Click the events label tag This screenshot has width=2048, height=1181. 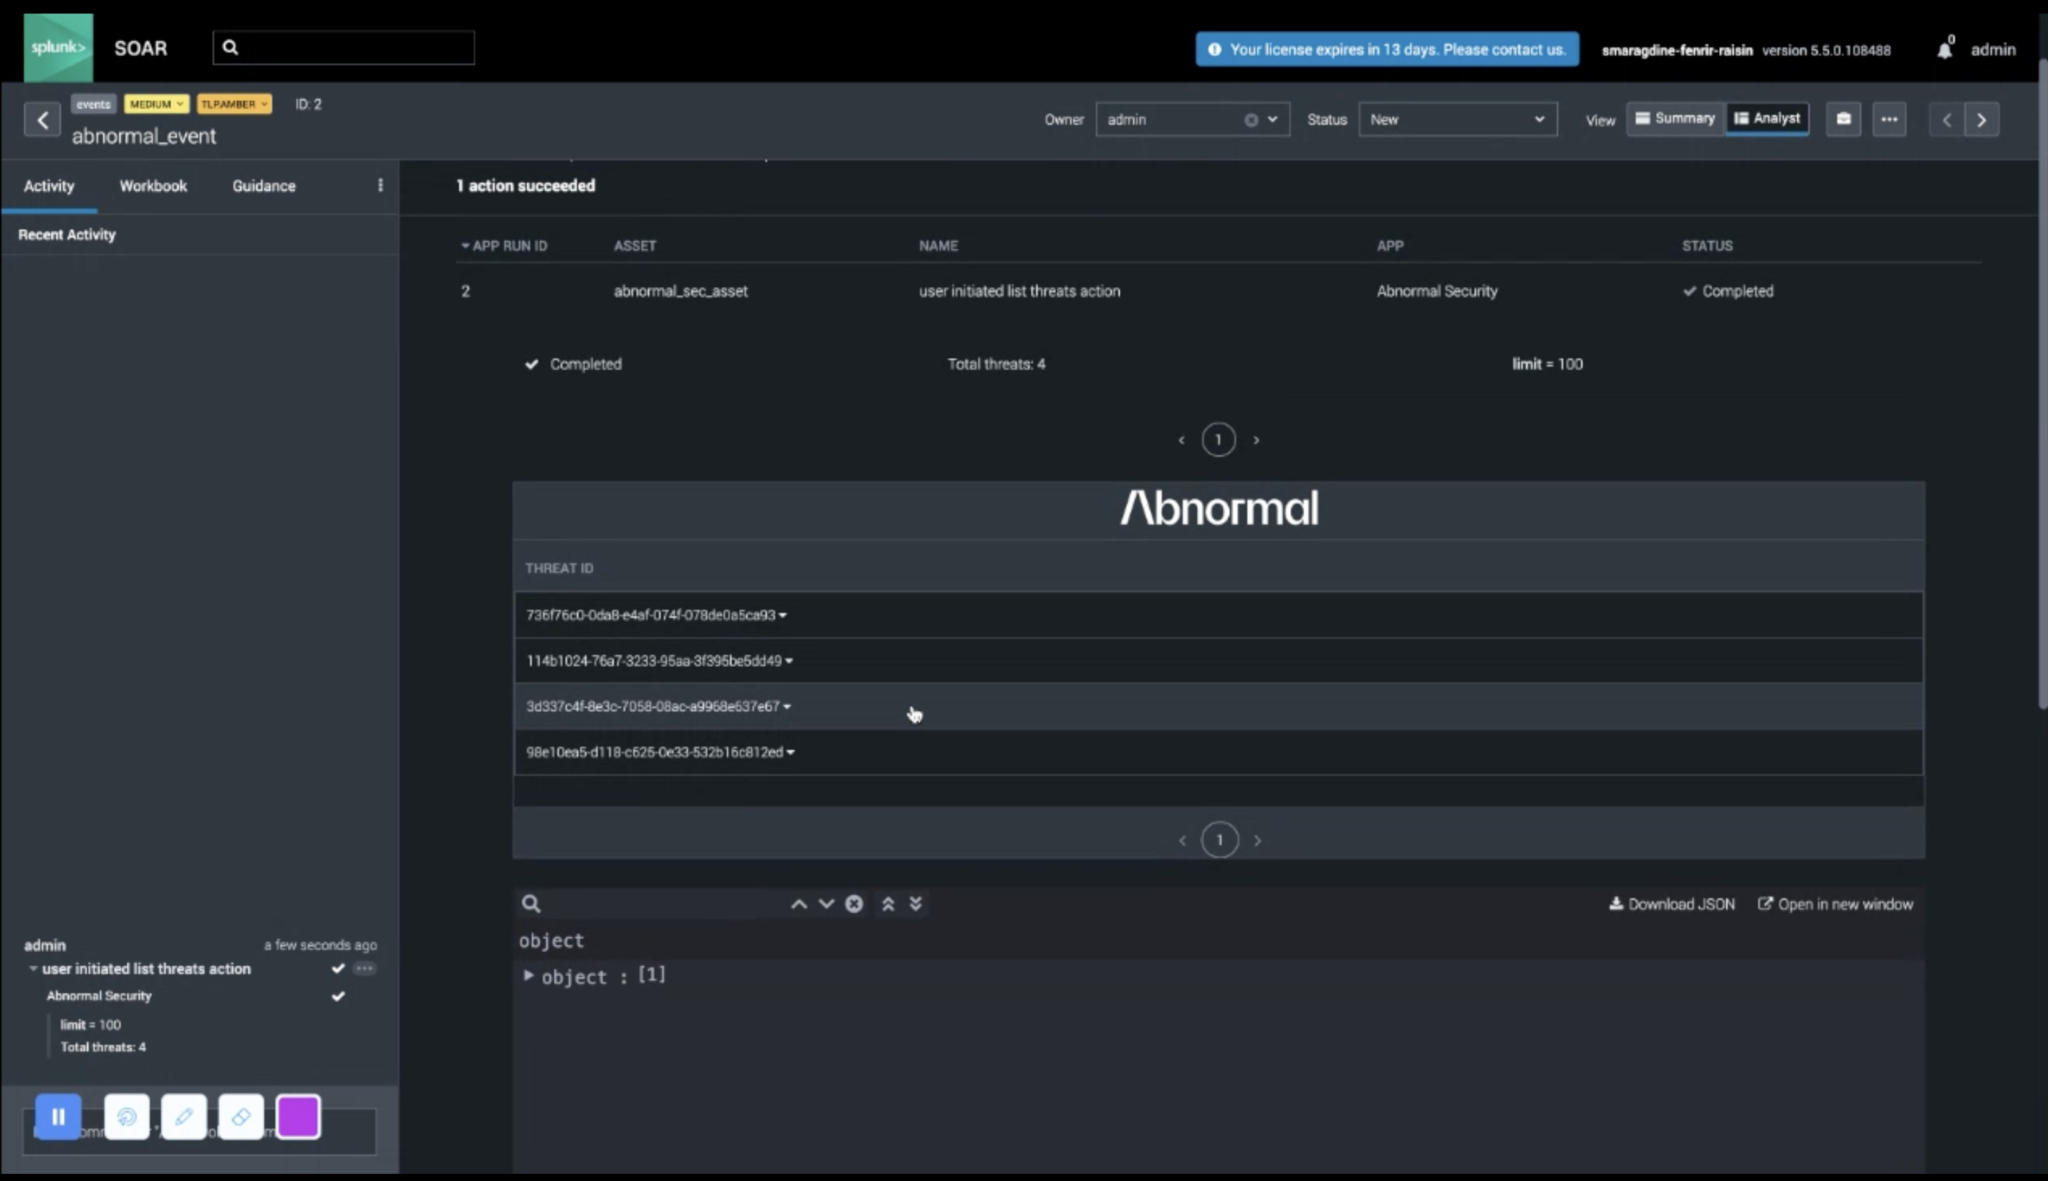coord(93,104)
